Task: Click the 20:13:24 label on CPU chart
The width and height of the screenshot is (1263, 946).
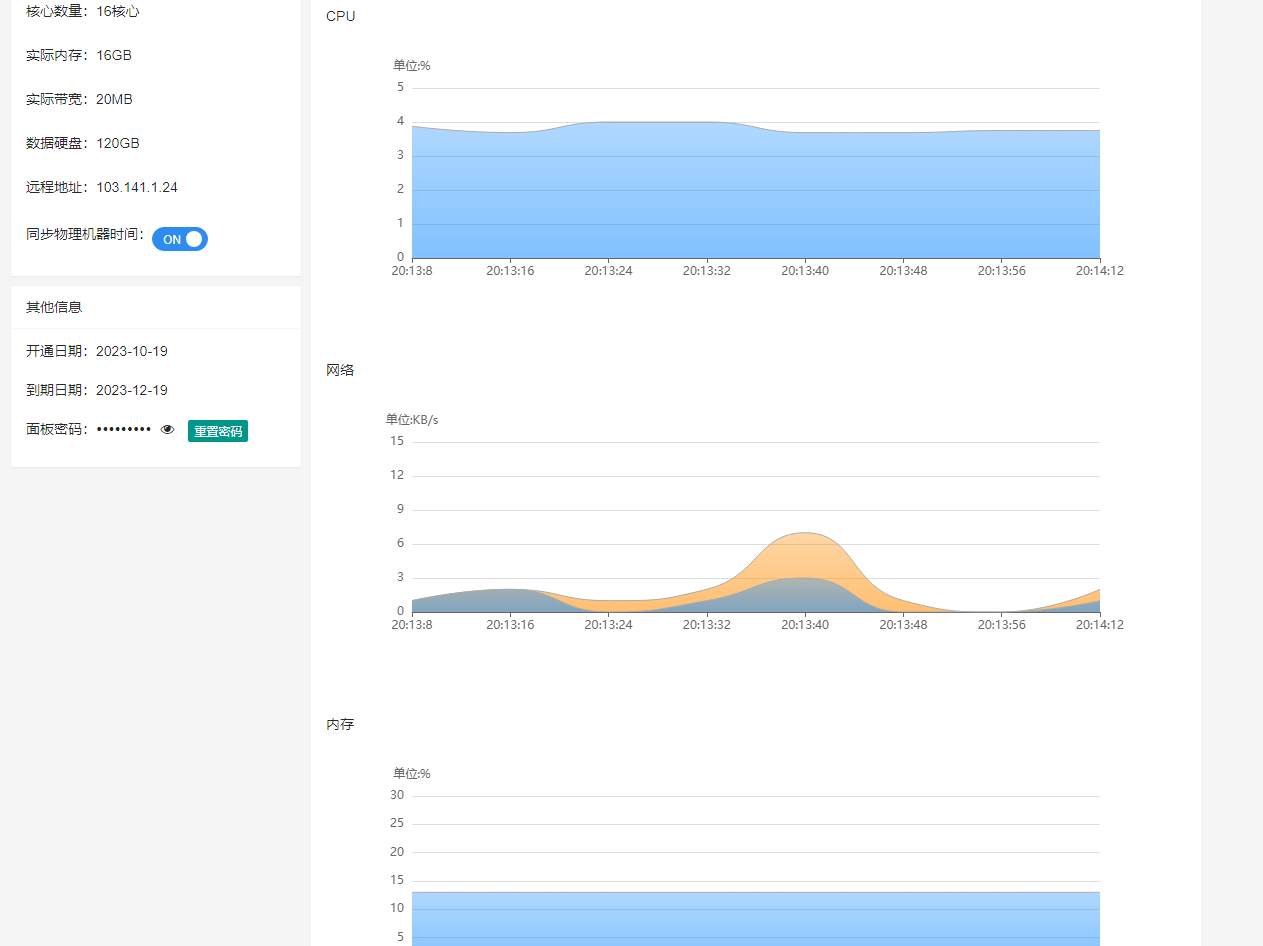Action: pyautogui.click(x=608, y=271)
